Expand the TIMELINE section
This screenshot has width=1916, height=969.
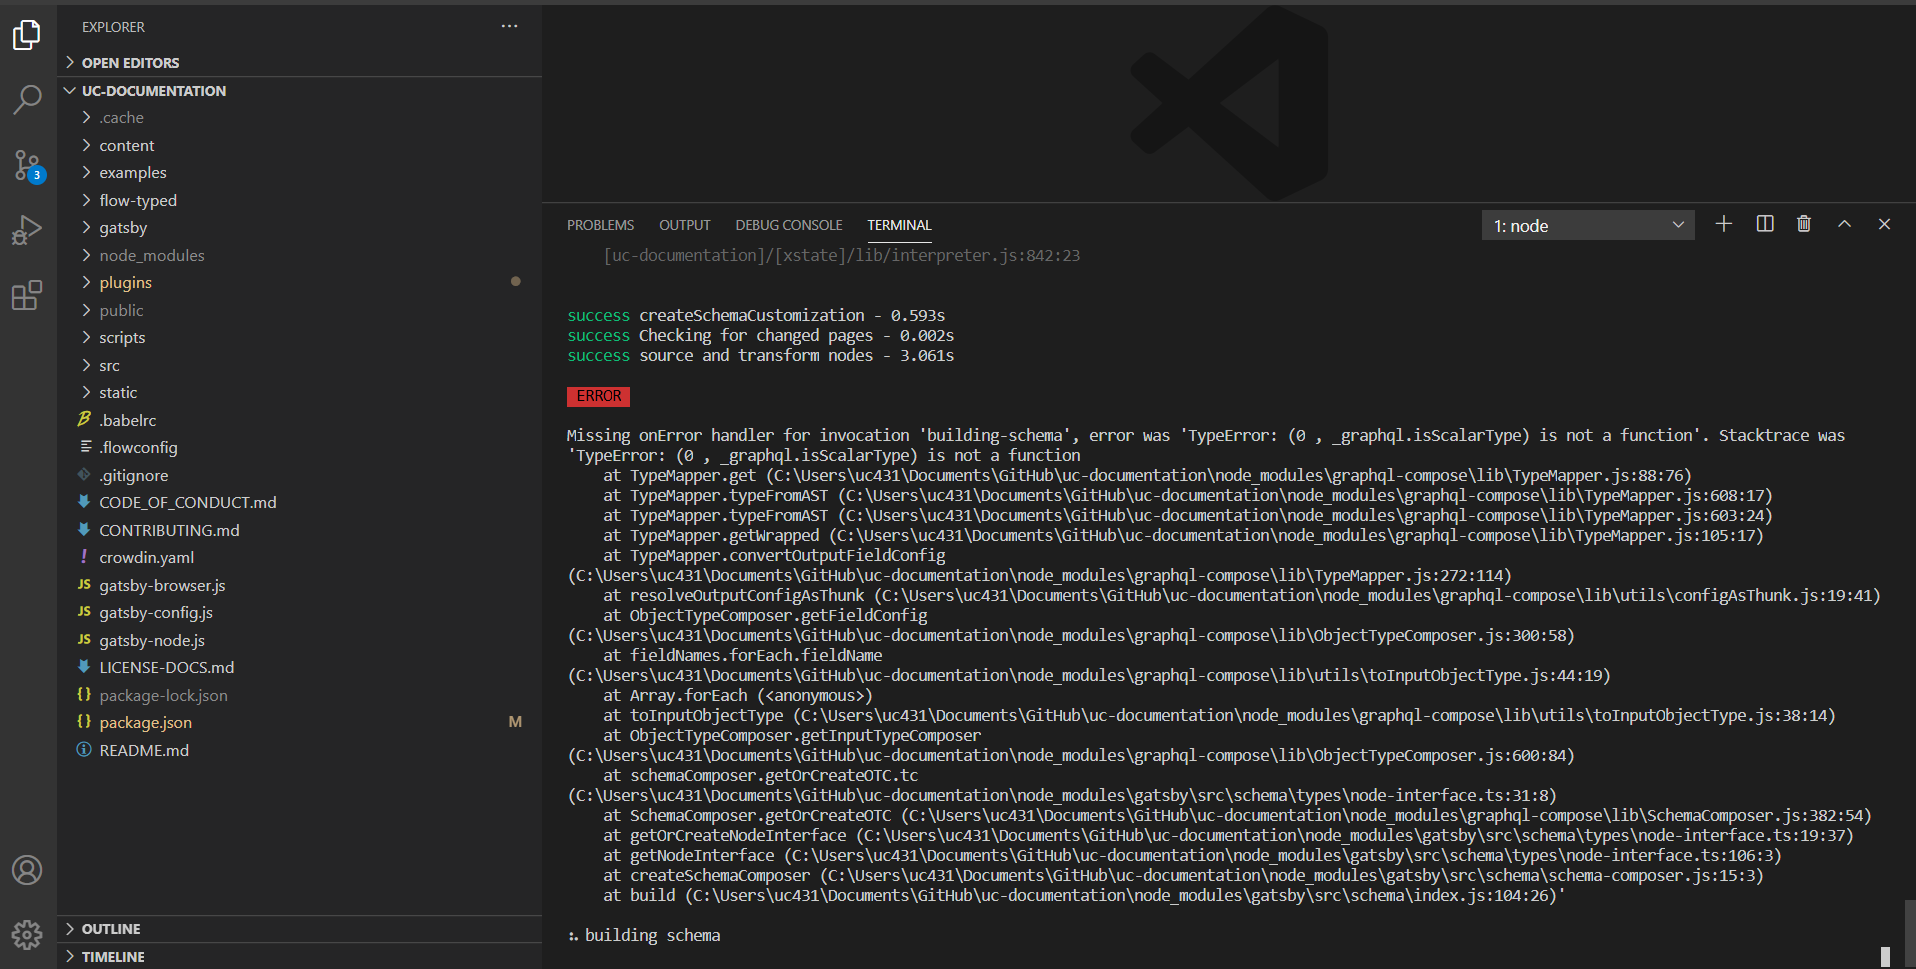click(300, 957)
